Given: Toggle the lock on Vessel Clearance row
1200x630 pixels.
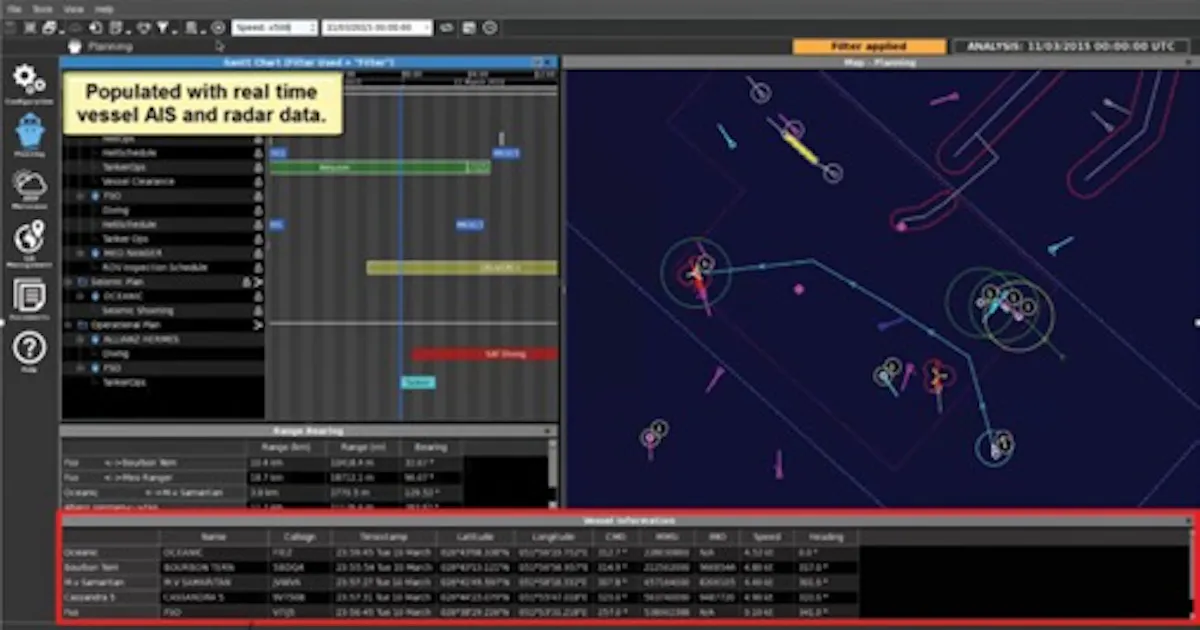Looking at the screenshot, I should coord(258,182).
